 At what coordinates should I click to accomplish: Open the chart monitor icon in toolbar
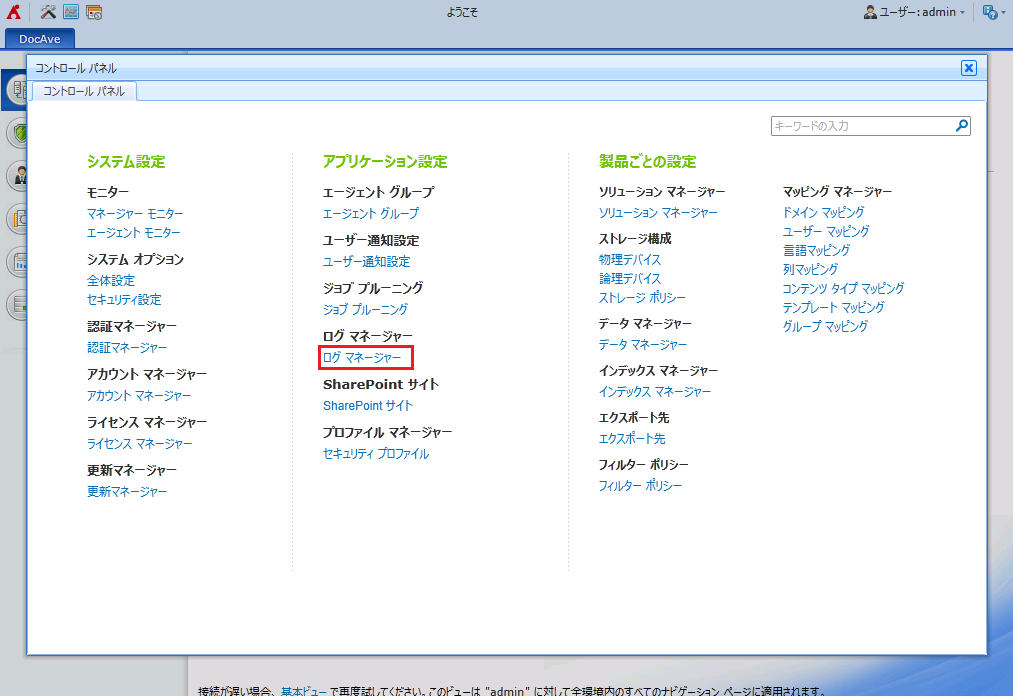click(x=71, y=13)
